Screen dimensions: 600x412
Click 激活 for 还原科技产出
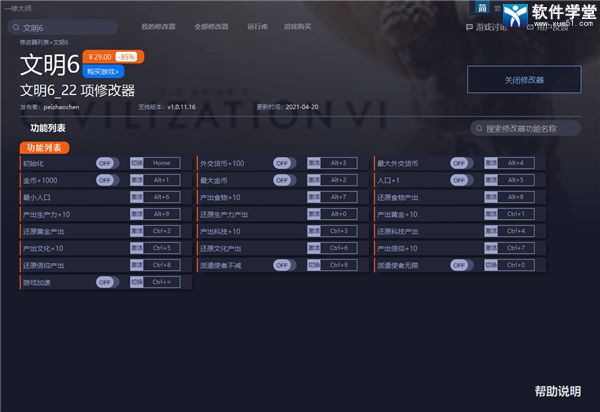pos(491,231)
